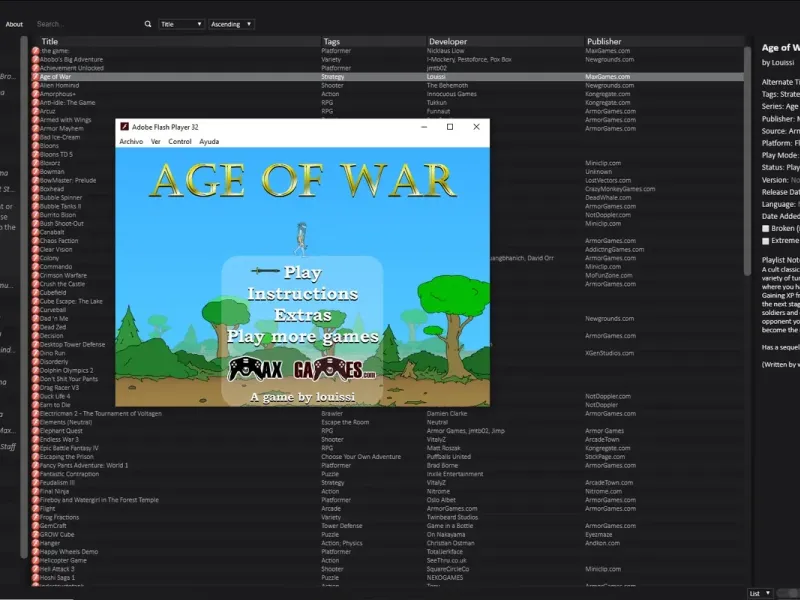800x600 pixels.
Task: Open the List layout dropdown
Action: click(x=760, y=593)
